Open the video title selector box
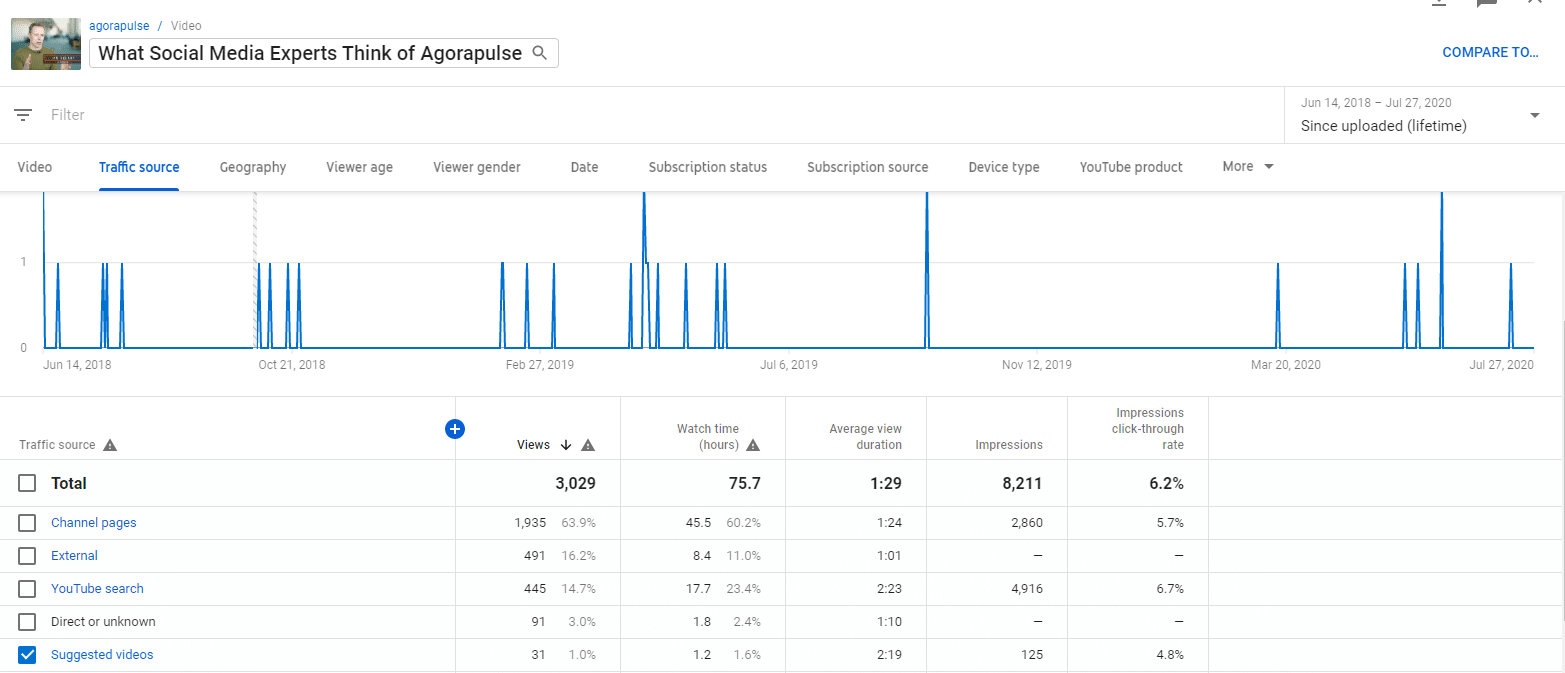Image resolution: width=1565 pixels, height=673 pixels. point(324,53)
